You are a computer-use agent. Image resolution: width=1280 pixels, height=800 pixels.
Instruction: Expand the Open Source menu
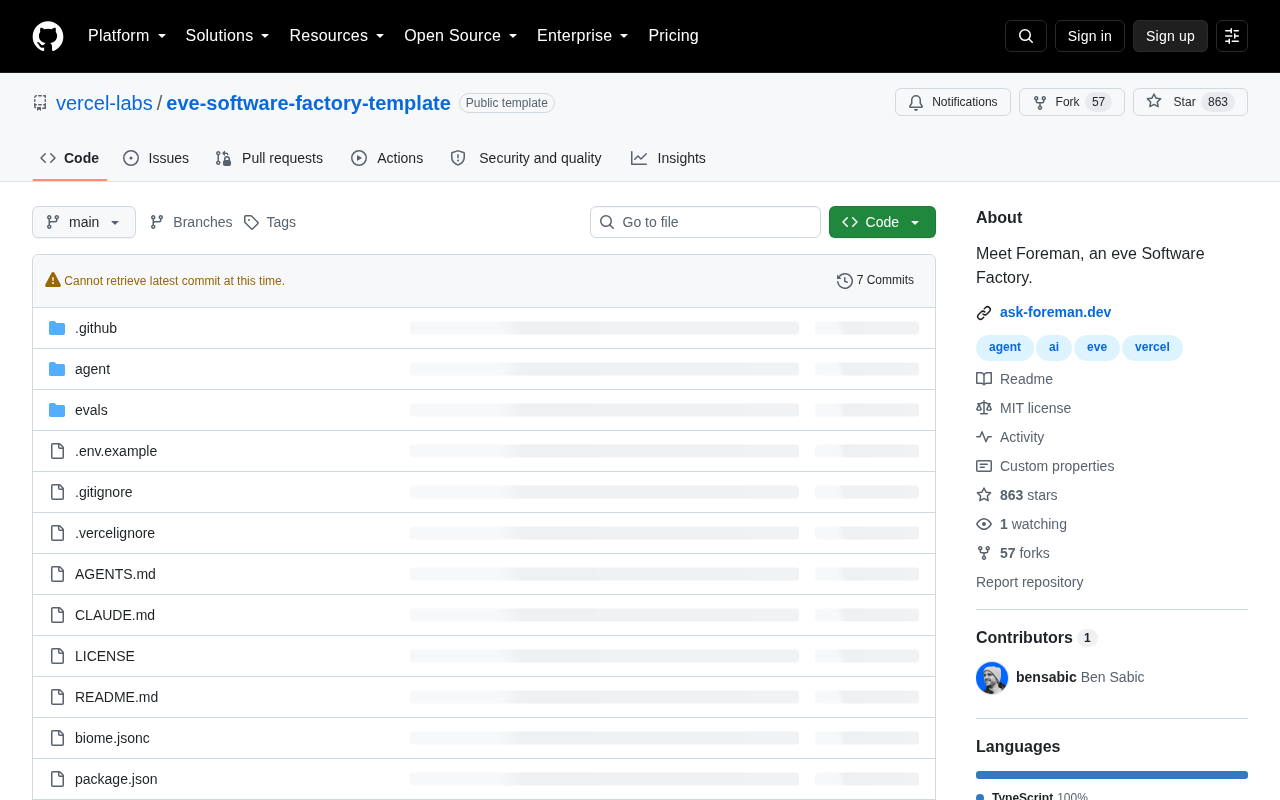pos(461,36)
